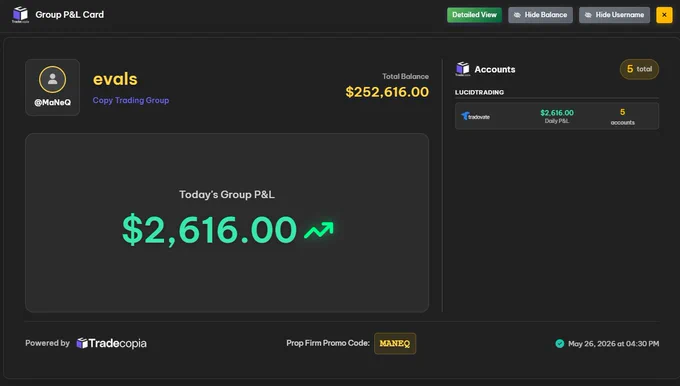Image resolution: width=680 pixels, height=386 pixels.
Task: Click the MANEQ promo code badge
Action: point(395,343)
